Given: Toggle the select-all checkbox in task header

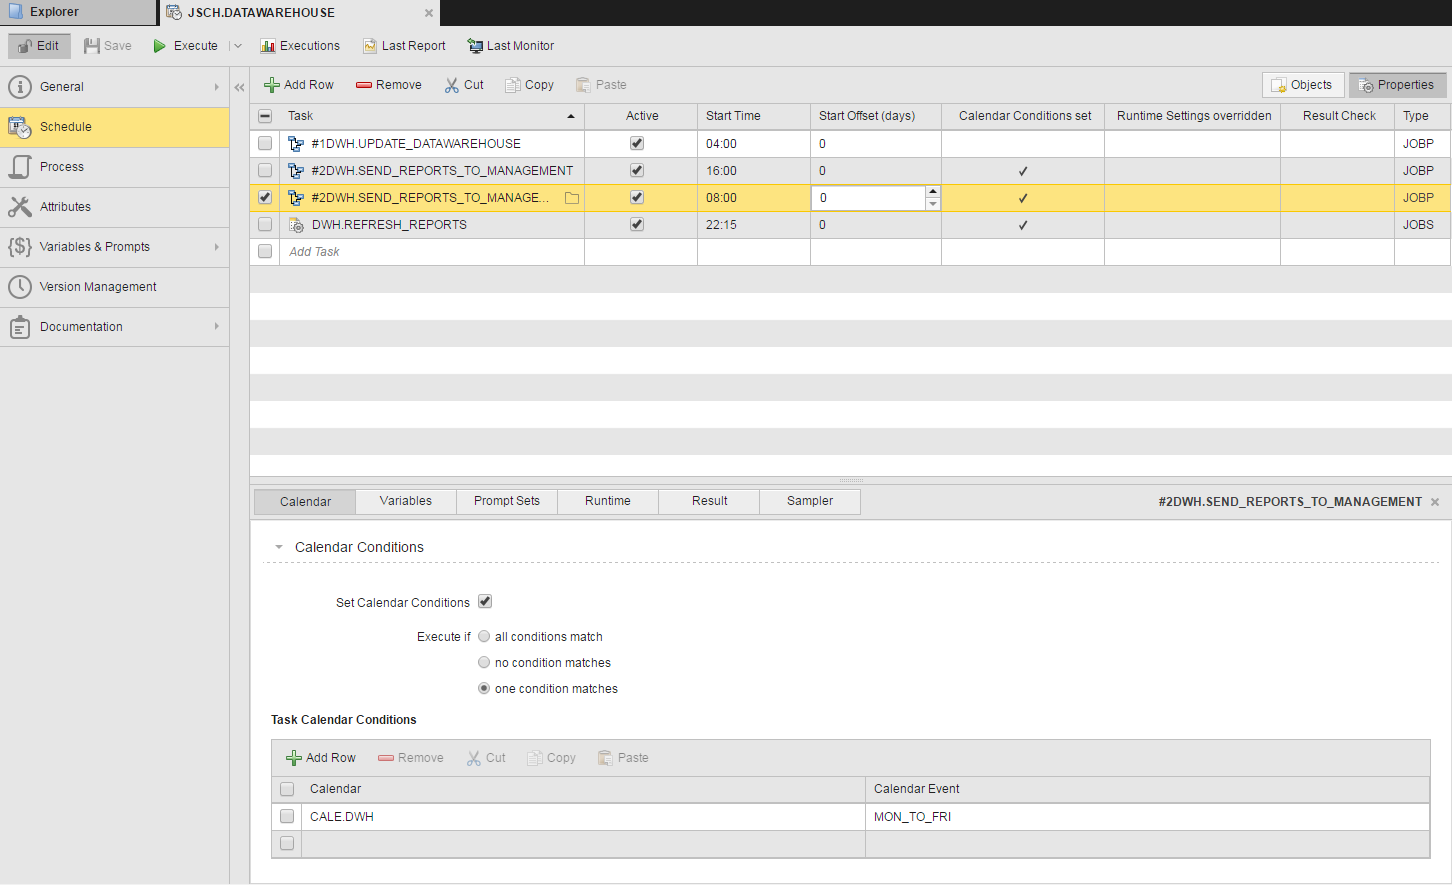Looking at the screenshot, I should (x=265, y=116).
